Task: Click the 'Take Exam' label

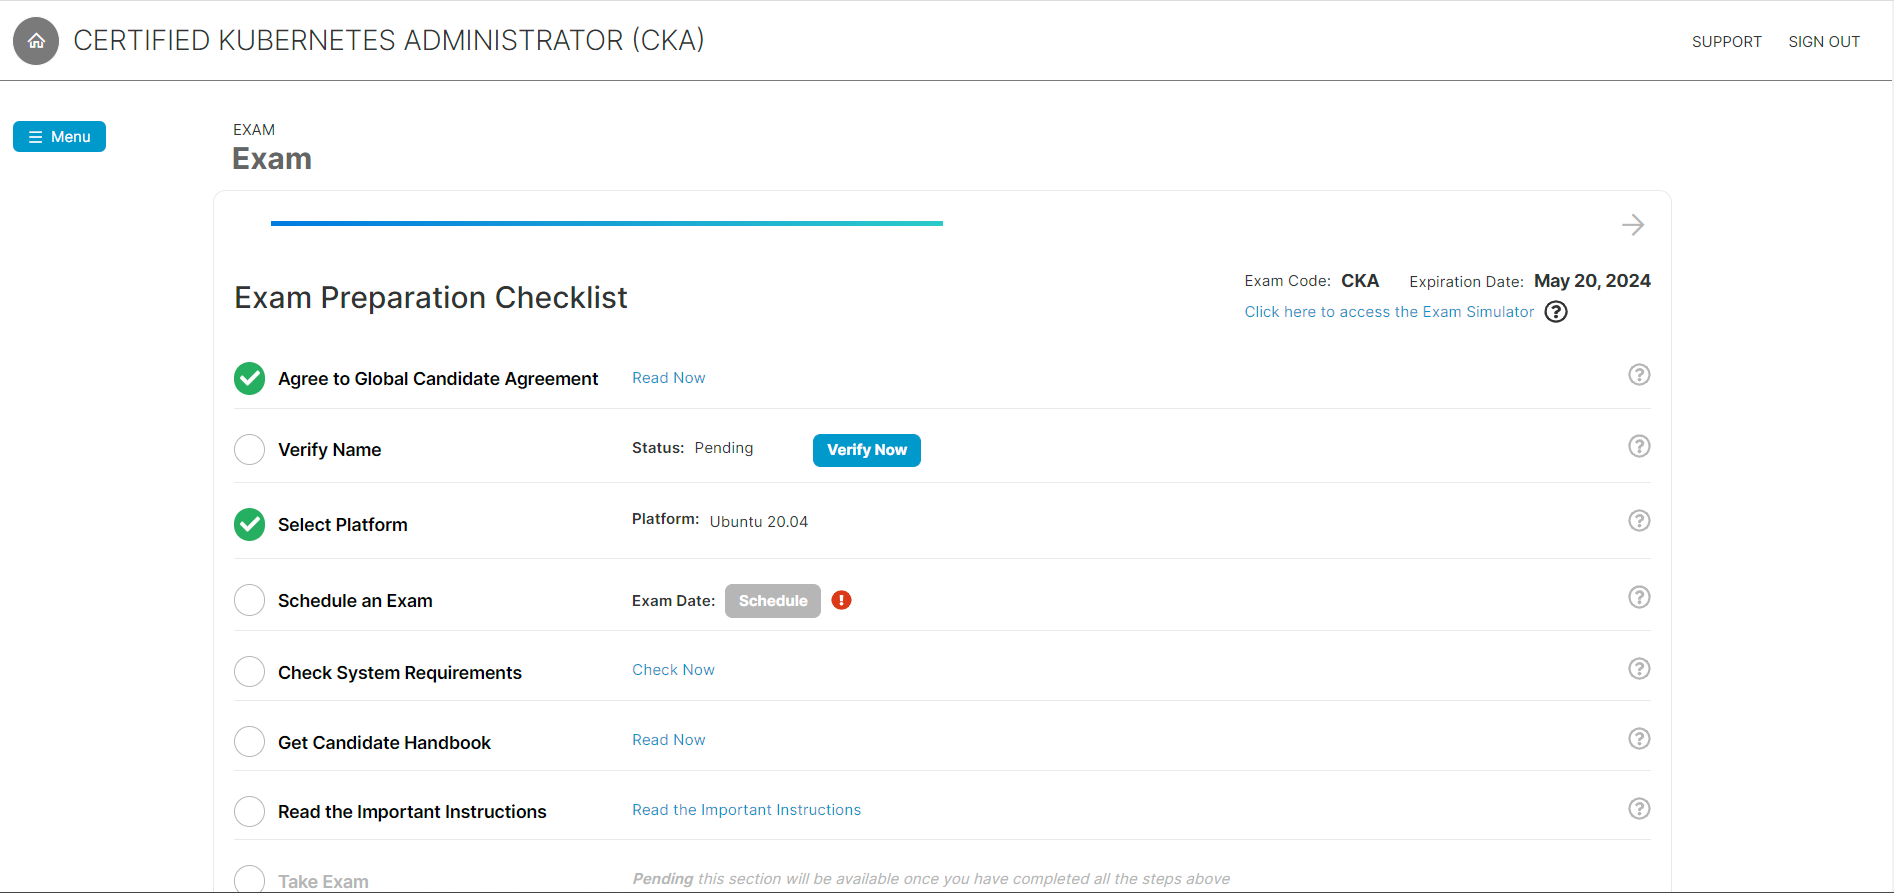Action: [323, 882]
